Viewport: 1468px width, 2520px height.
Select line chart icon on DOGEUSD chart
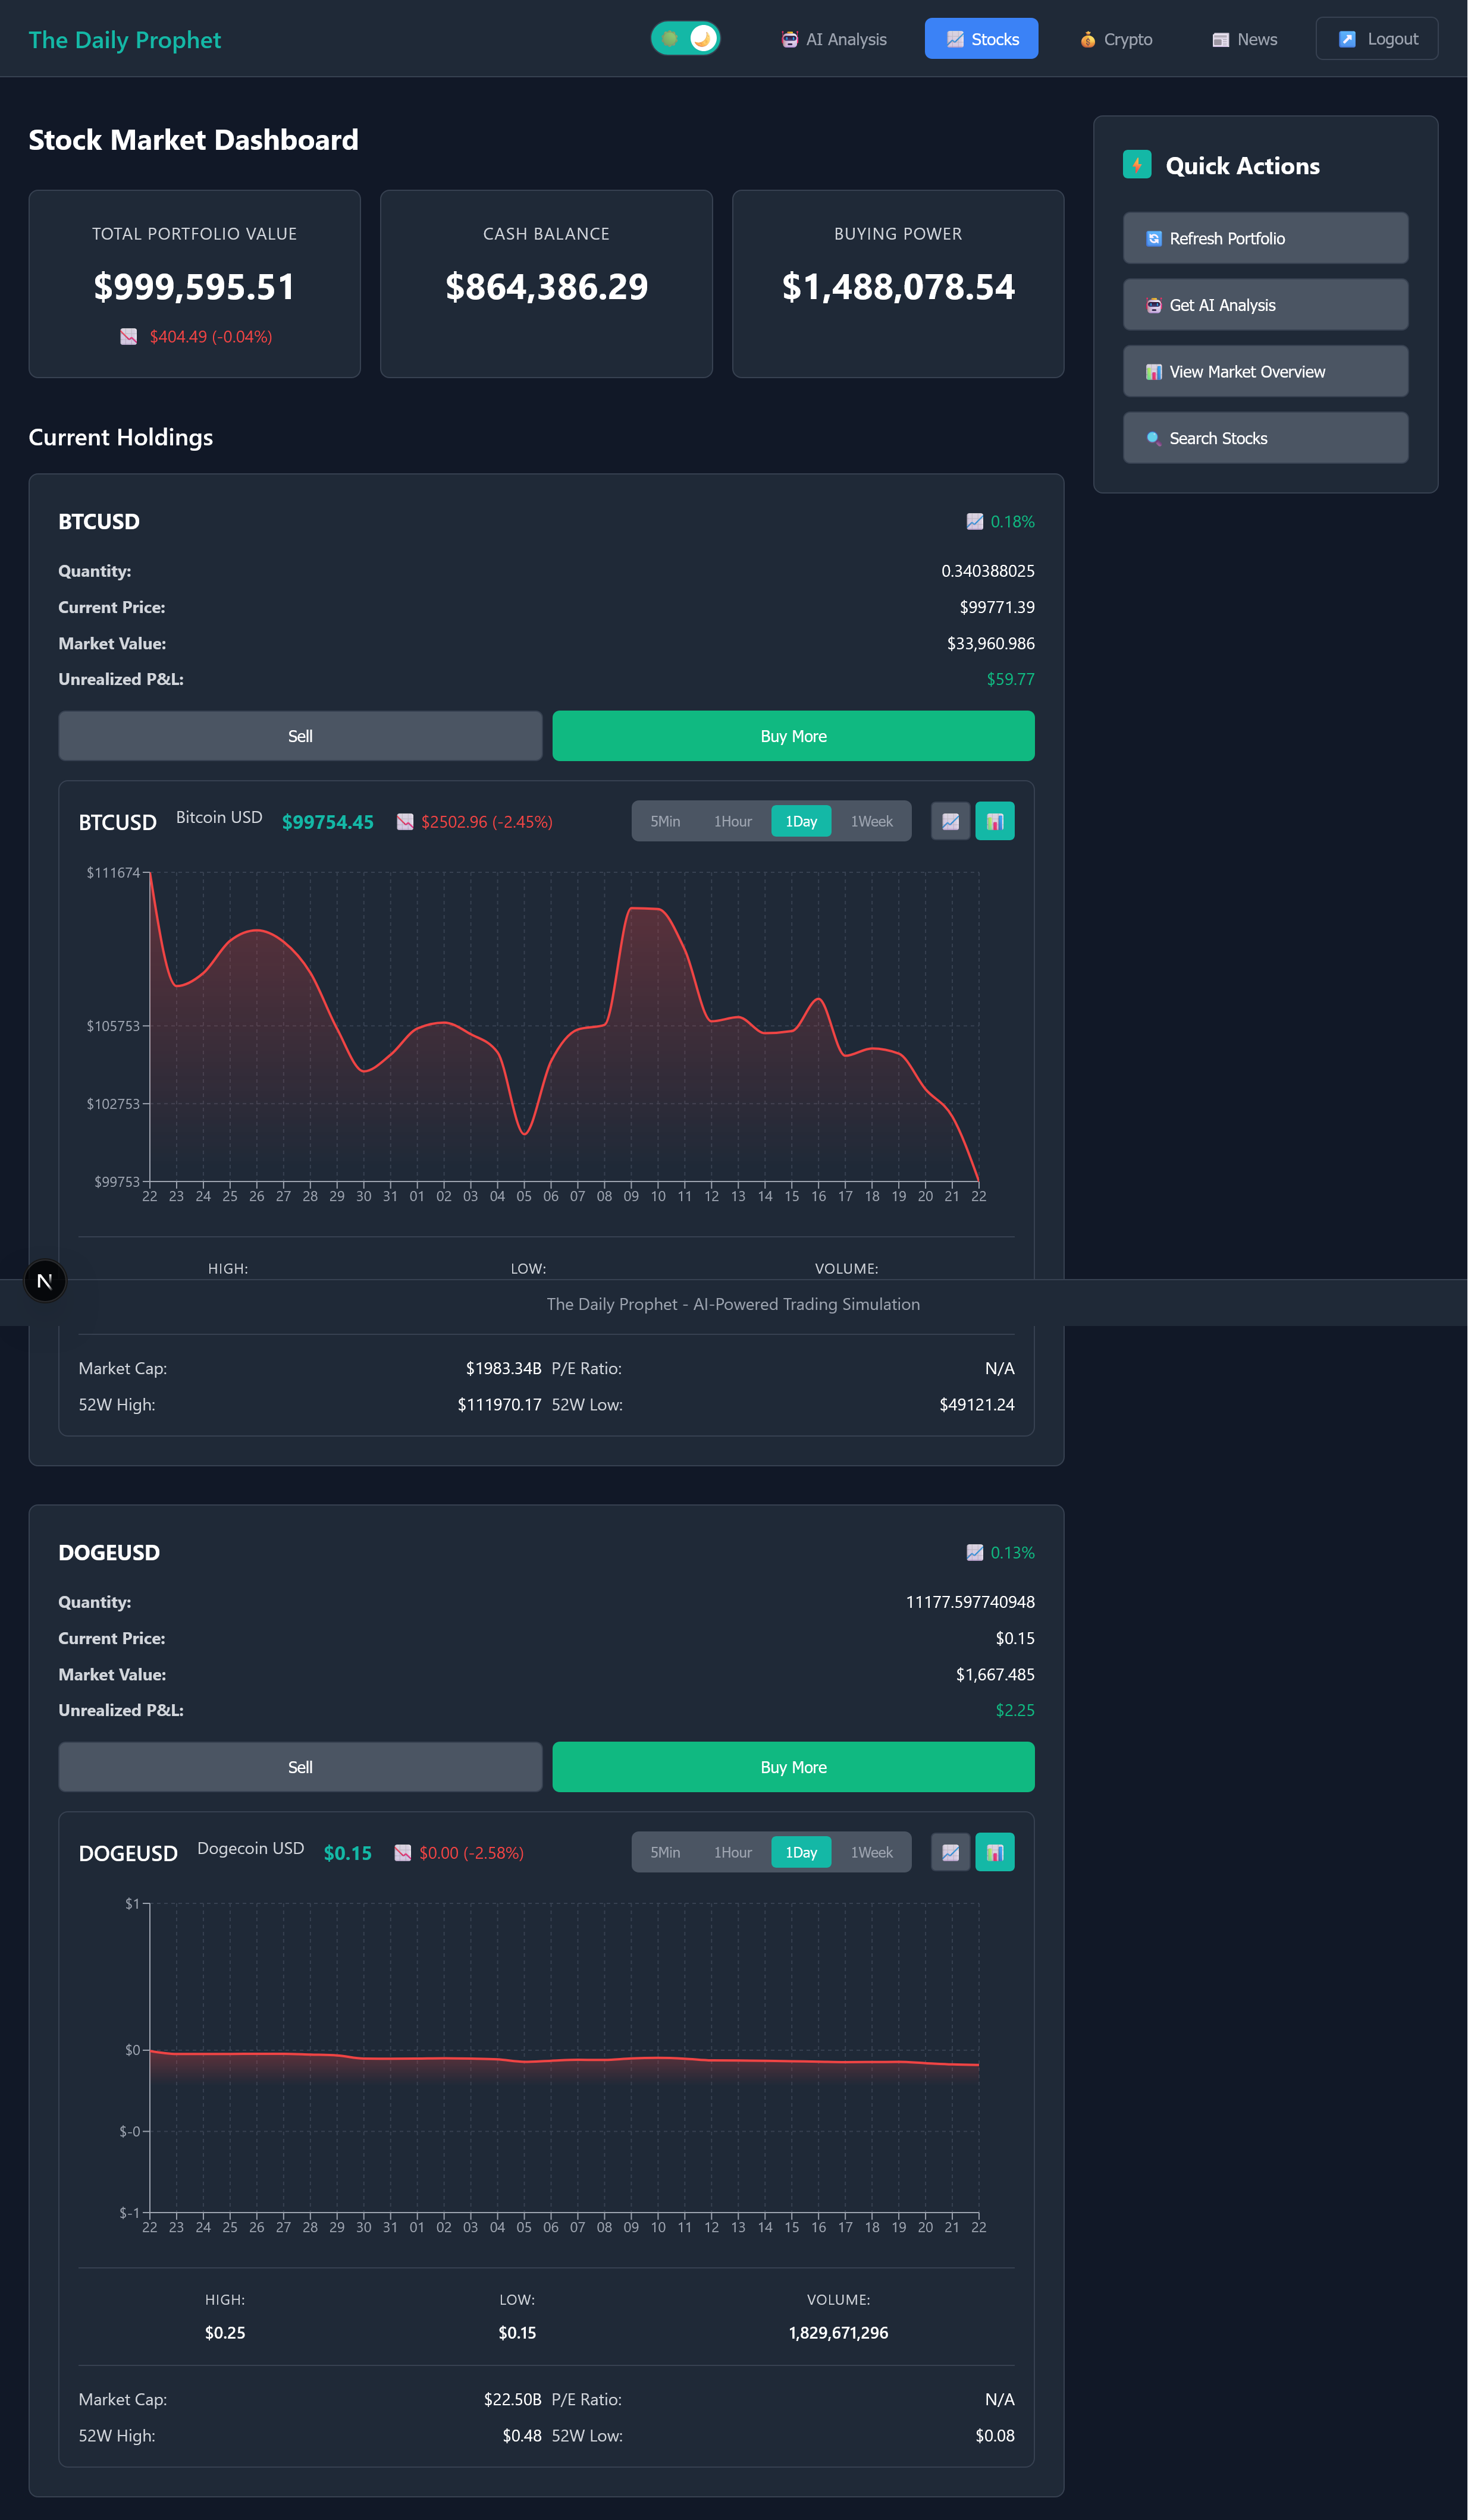[x=950, y=1852]
